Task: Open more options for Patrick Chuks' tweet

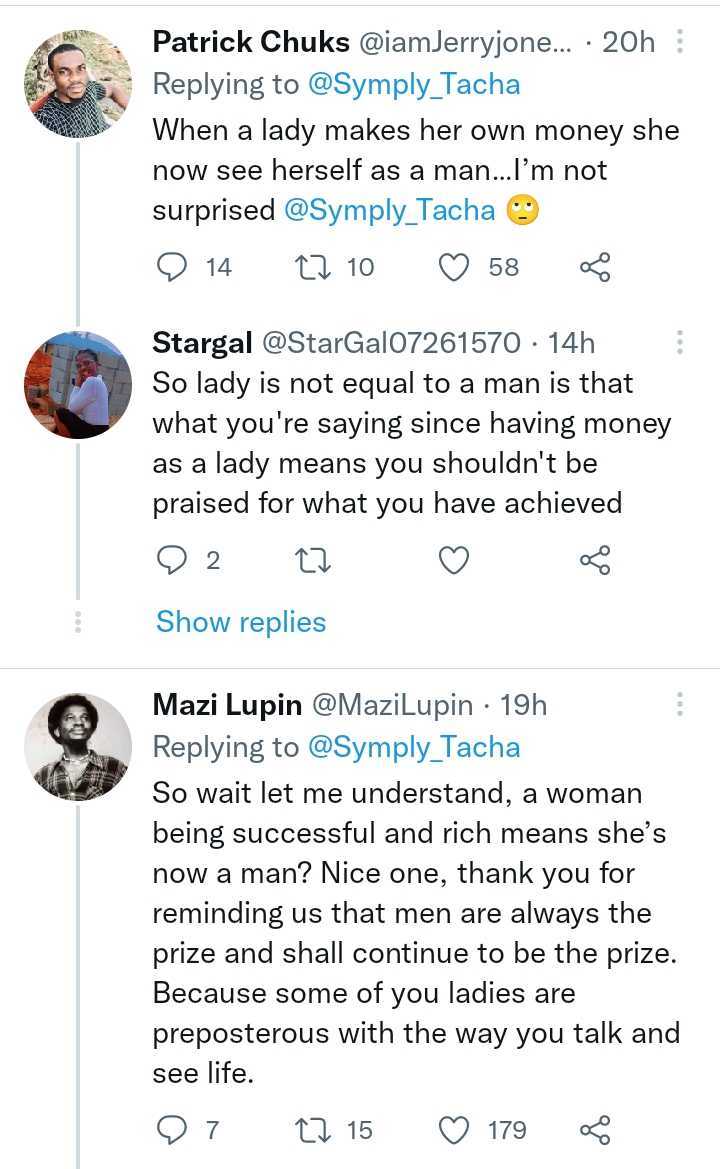Action: [680, 42]
